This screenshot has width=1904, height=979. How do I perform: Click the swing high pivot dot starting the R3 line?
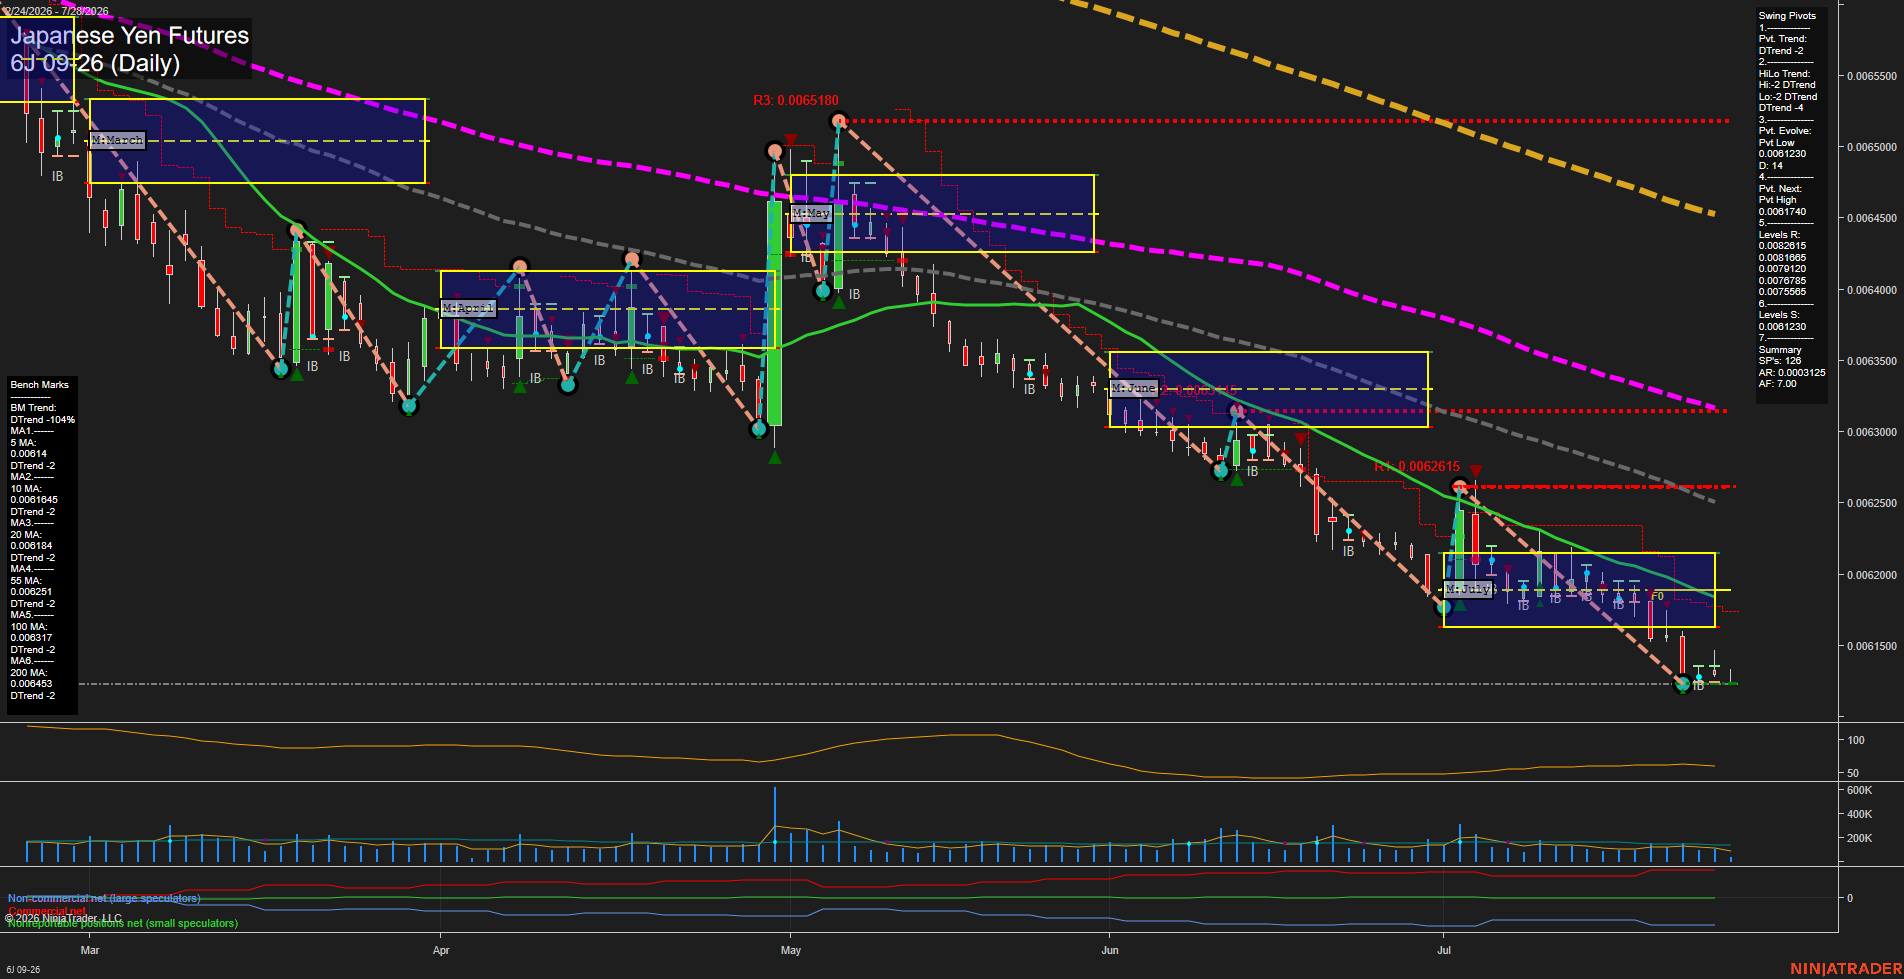(839, 121)
